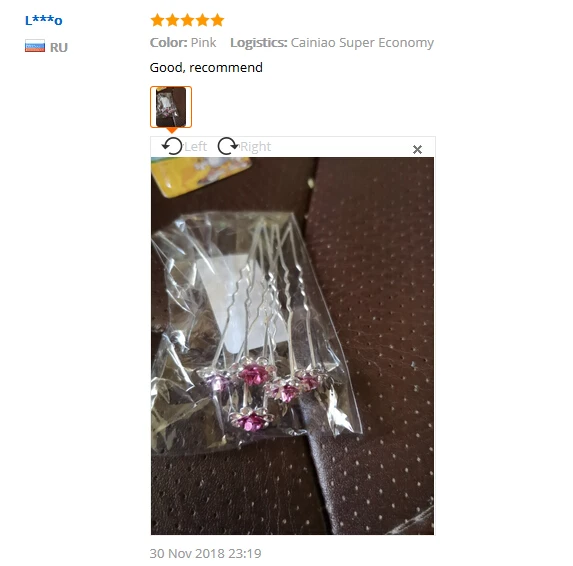This screenshot has height=566, width=573.
Task: Click the RU country label
Action: (x=59, y=48)
